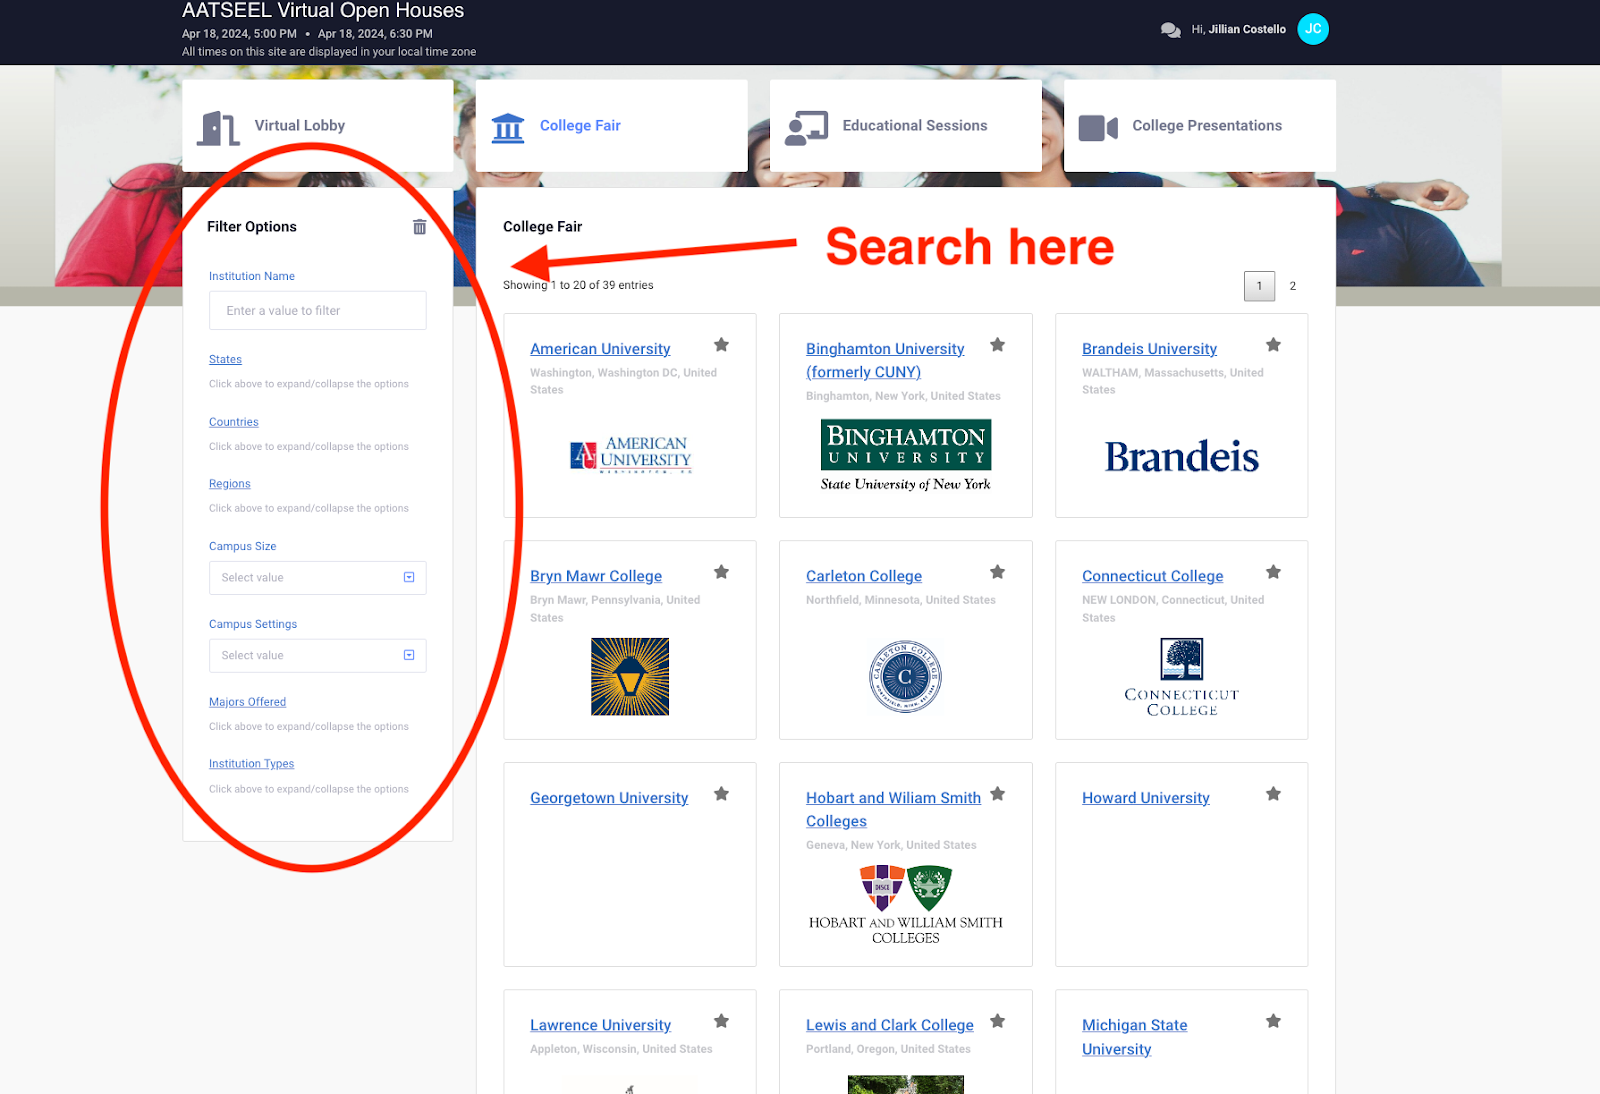This screenshot has height=1094, width=1600.
Task: Open the Michigan State University link
Action: tap(1134, 1037)
